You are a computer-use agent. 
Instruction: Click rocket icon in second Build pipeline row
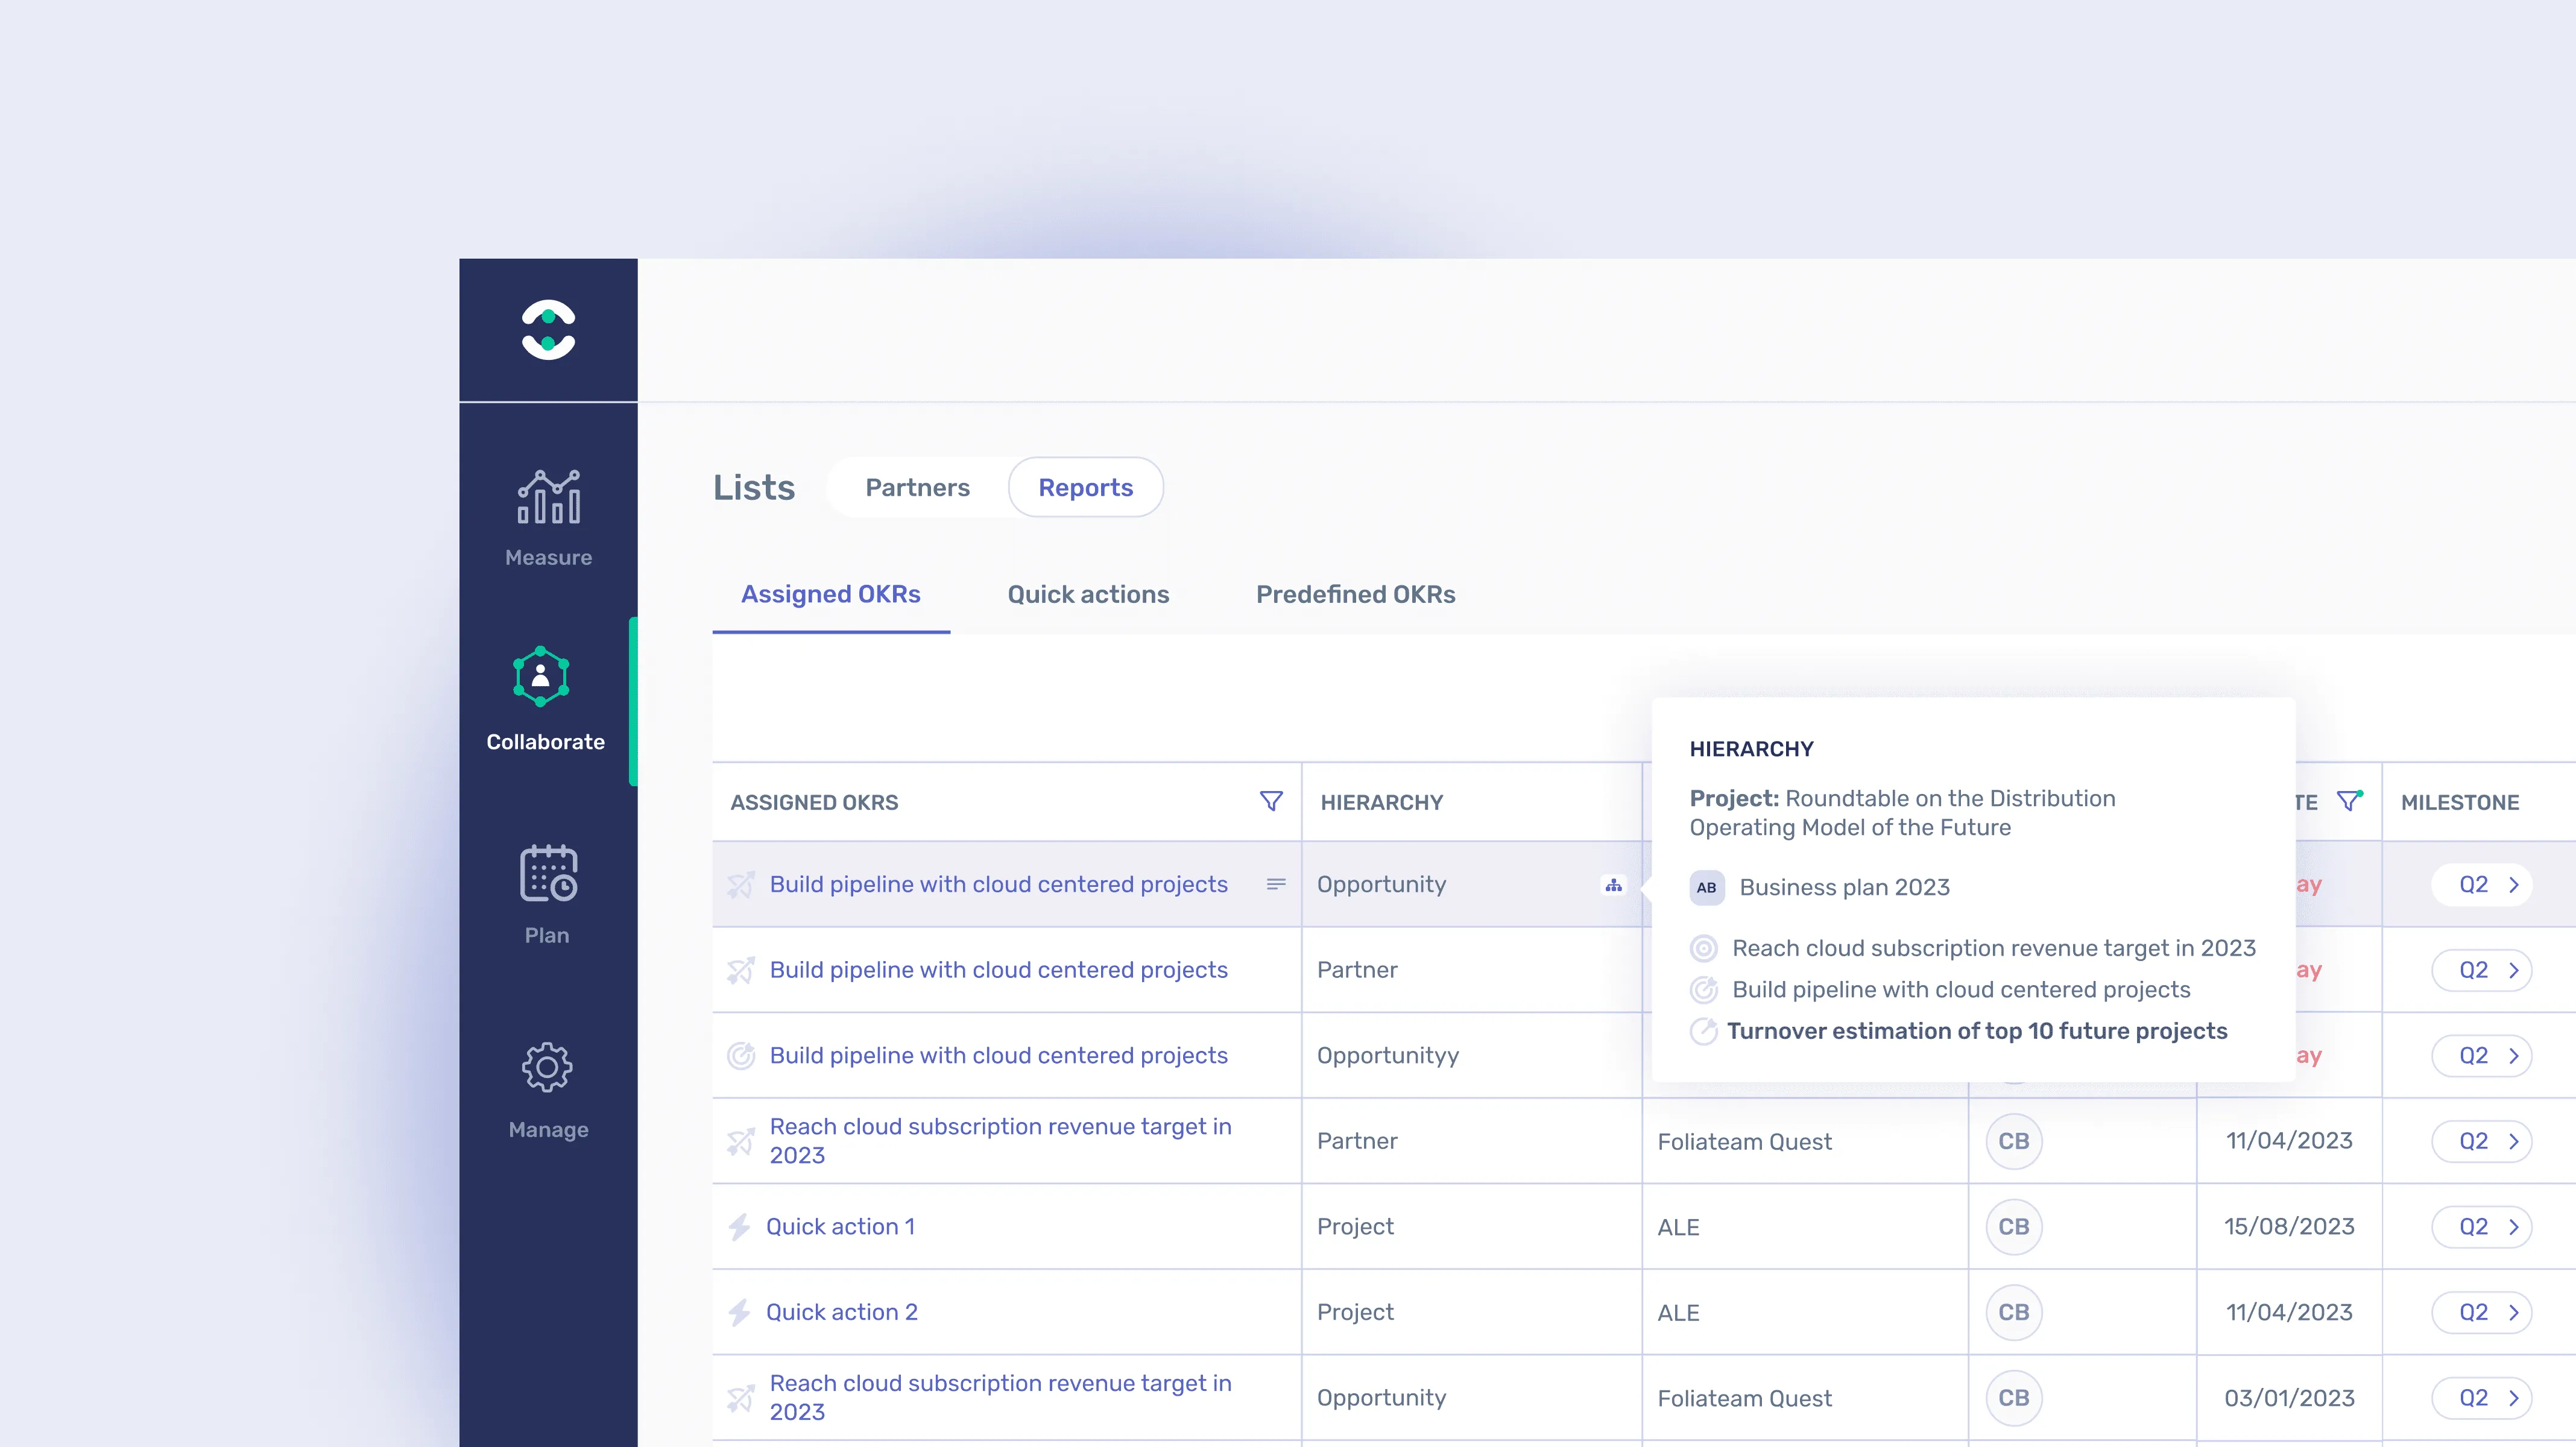(741, 970)
